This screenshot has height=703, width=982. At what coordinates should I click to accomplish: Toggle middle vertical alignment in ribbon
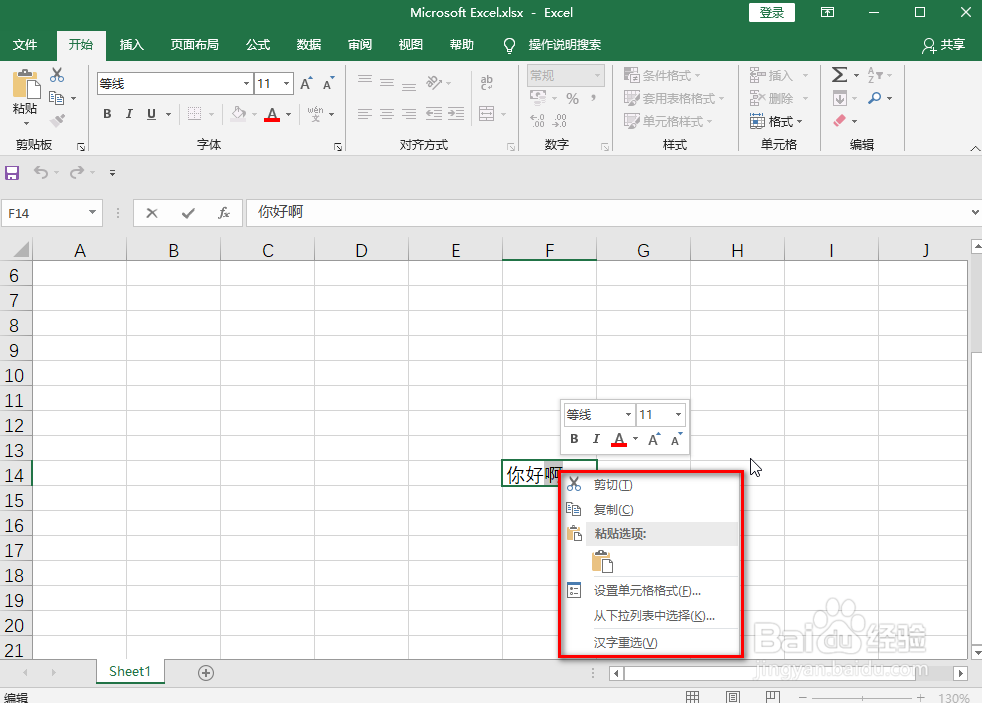click(387, 82)
